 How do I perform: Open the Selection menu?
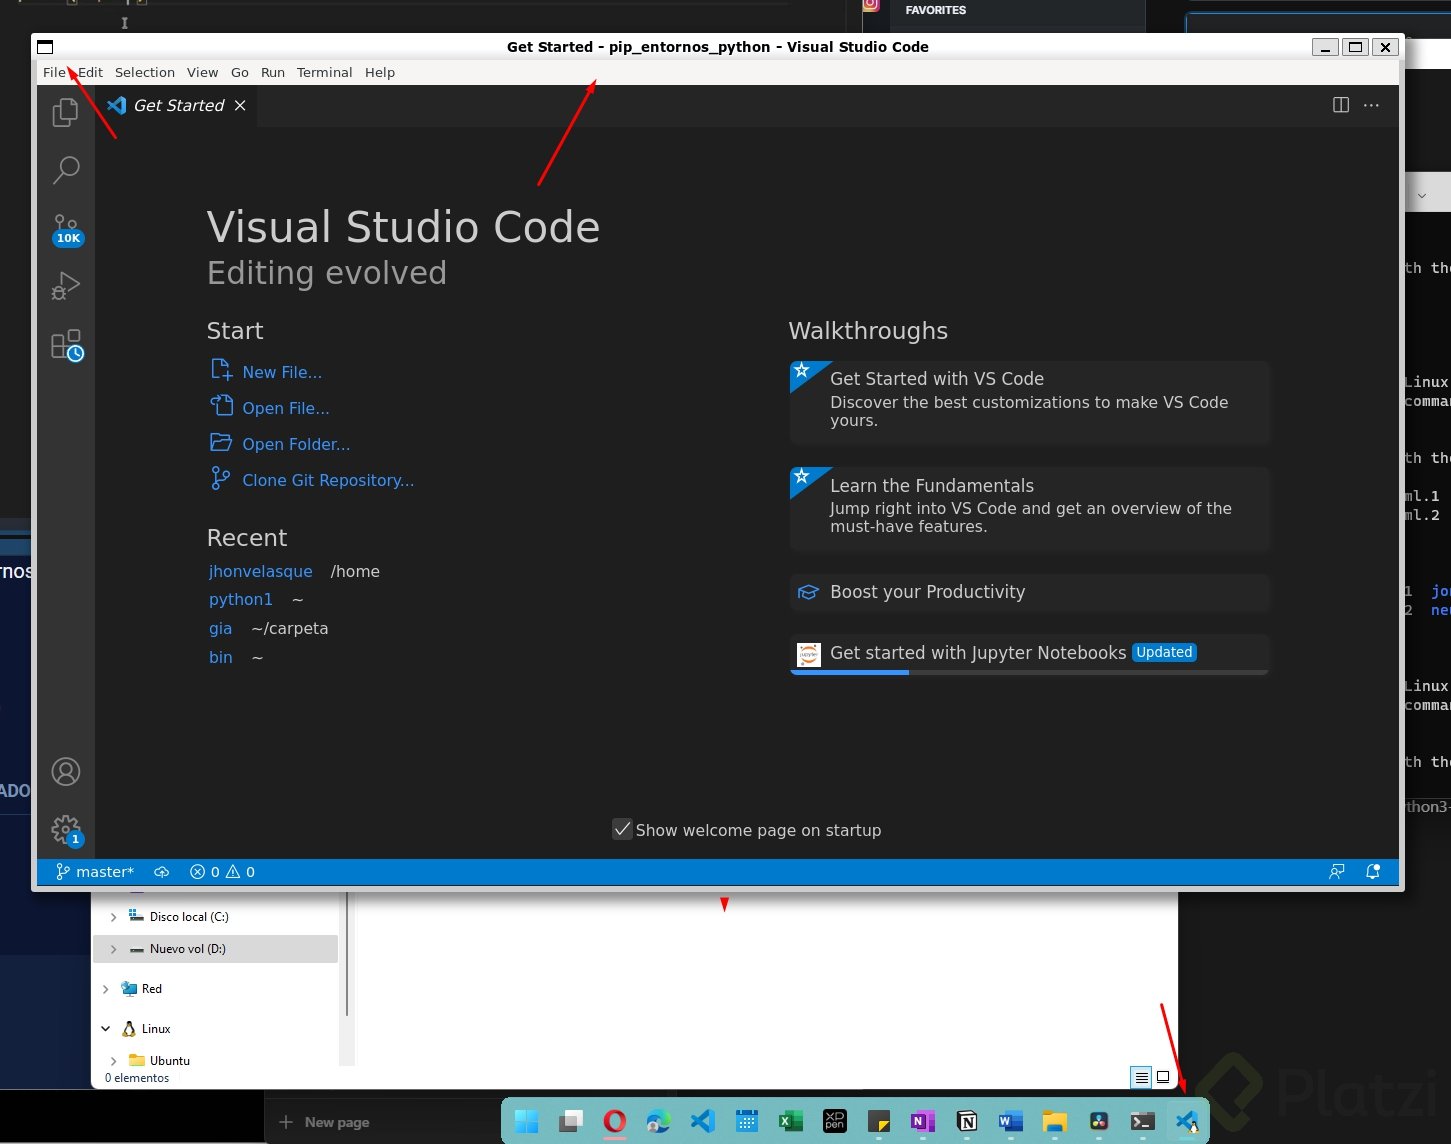(x=144, y=72)
